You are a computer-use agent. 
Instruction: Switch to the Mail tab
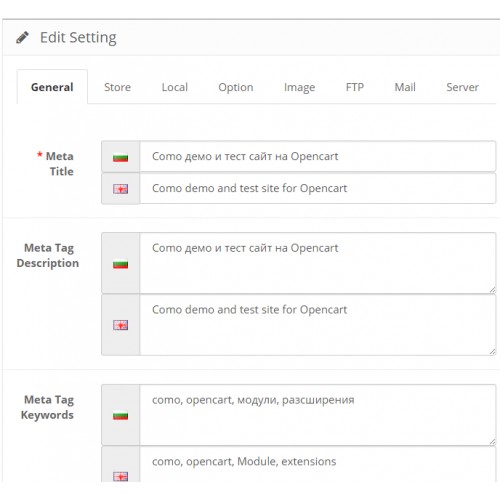pyautogui.click(x=405, y=87)
